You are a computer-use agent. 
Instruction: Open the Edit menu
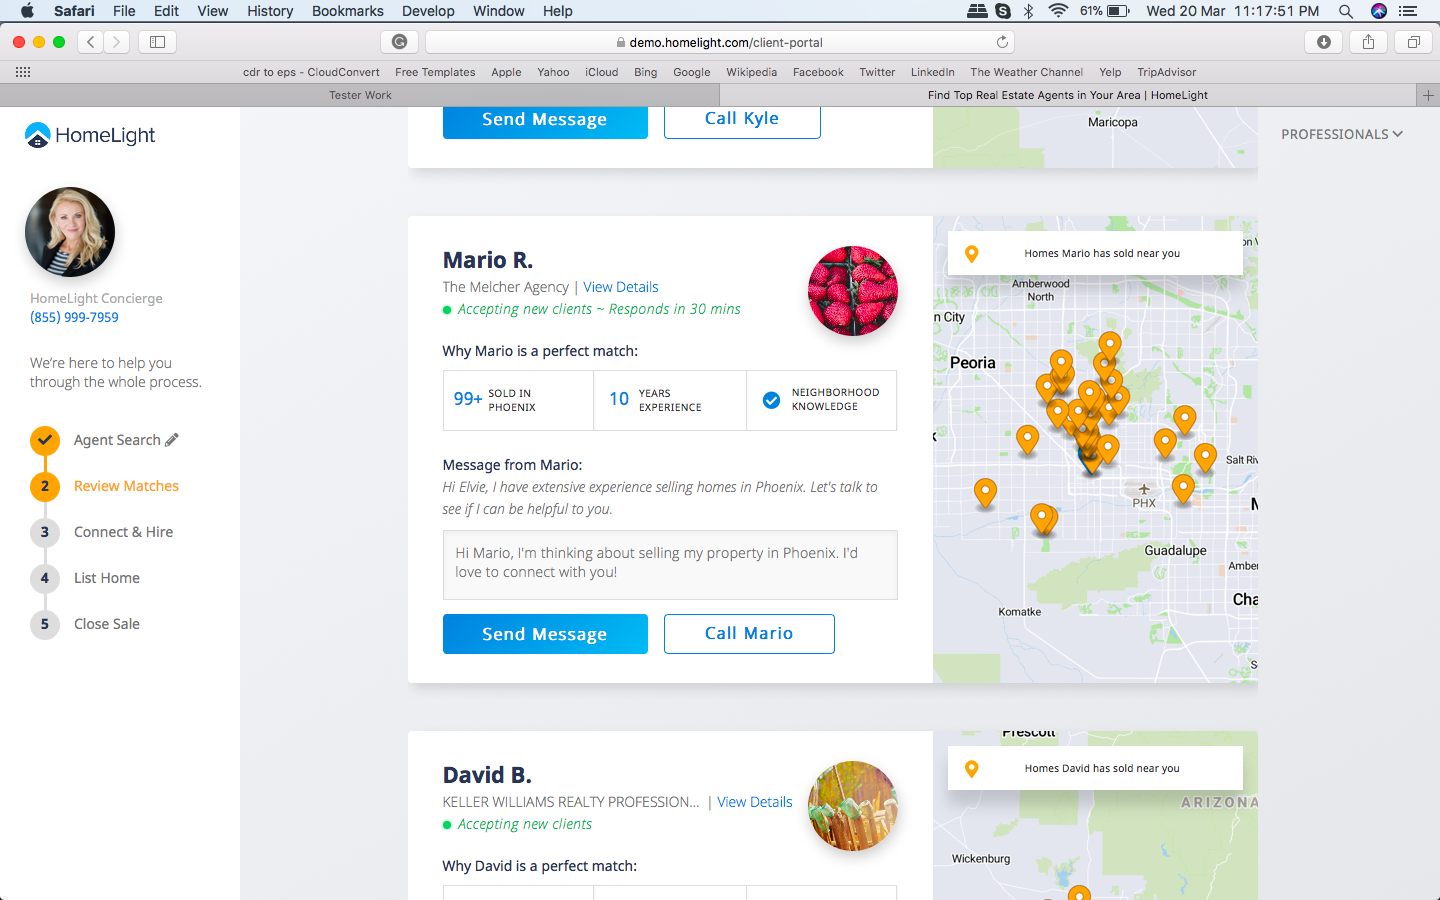click(166, 11)
